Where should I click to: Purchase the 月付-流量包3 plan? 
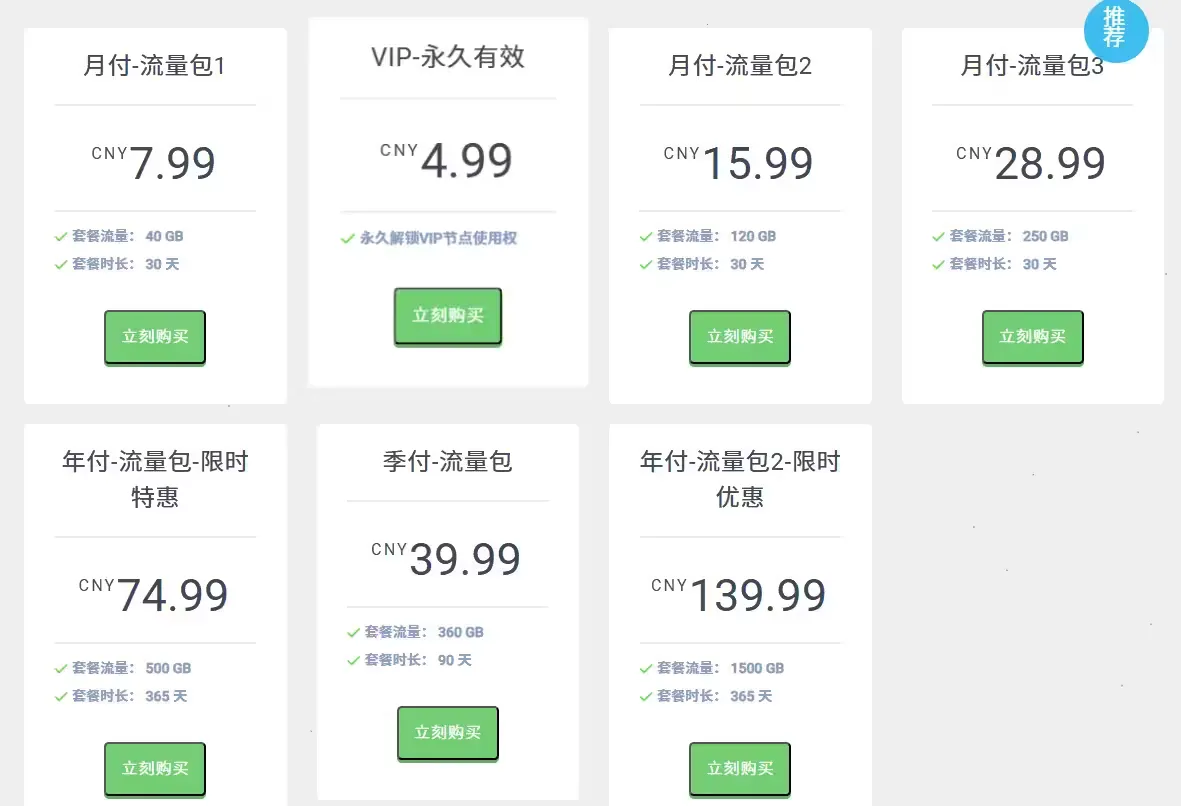click(1032, 337)
